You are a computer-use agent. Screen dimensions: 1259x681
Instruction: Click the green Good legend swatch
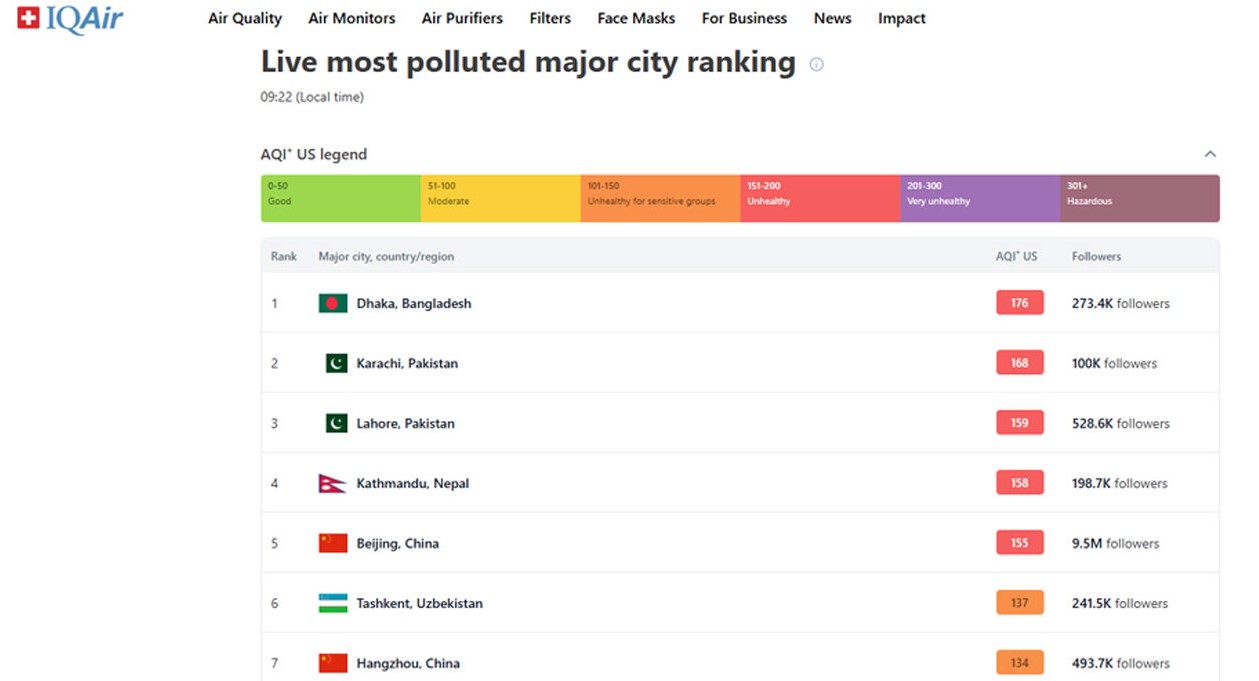click(x=340, y=198)
